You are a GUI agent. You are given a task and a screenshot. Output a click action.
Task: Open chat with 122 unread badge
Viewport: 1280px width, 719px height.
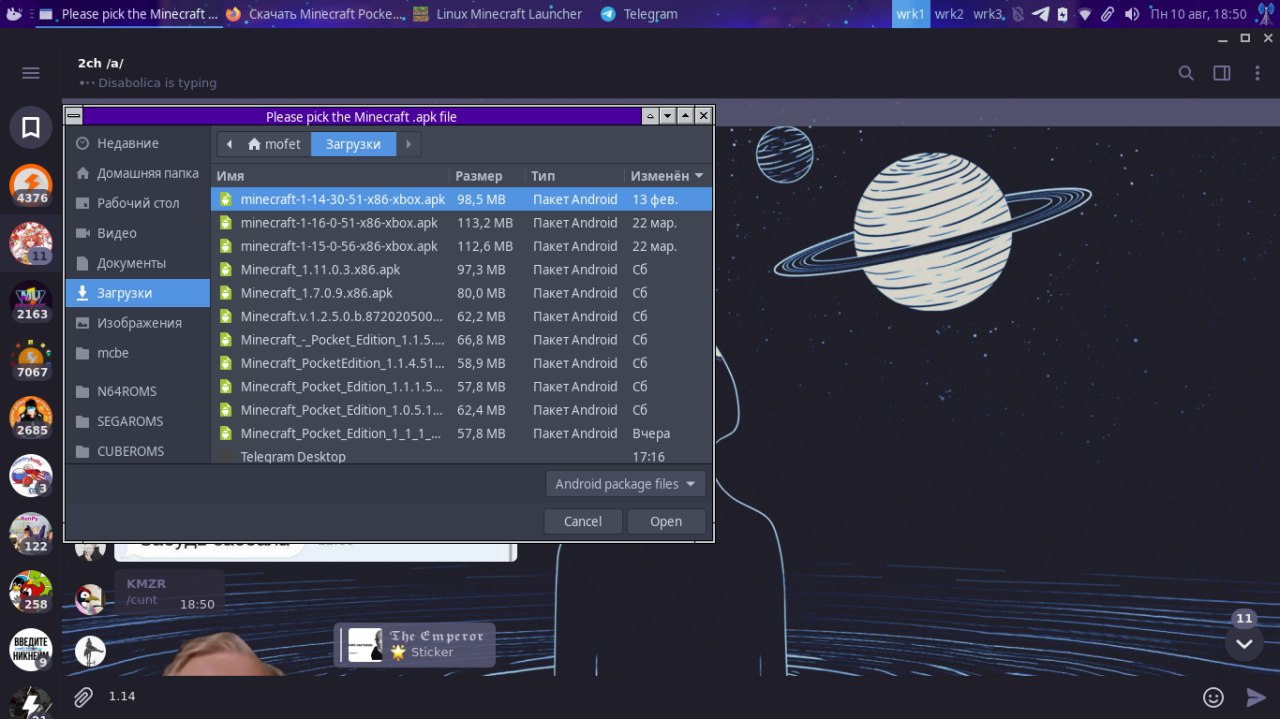tap(31, 533)
